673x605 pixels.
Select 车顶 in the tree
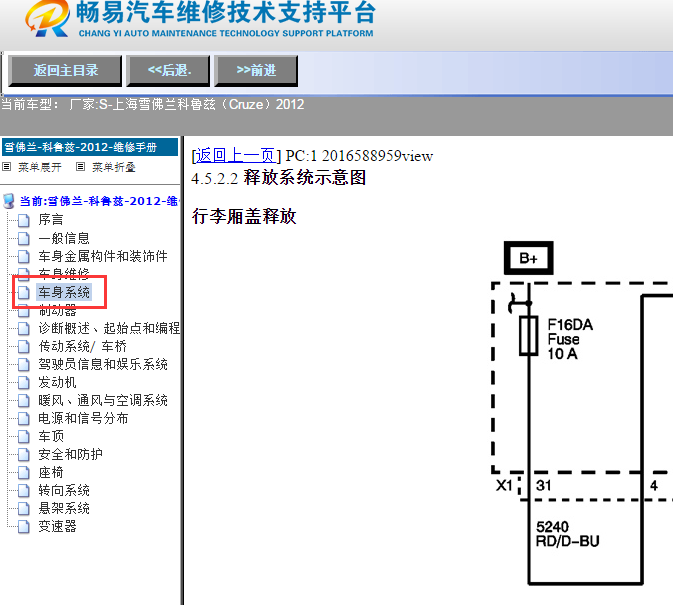[x=51, y=436]
